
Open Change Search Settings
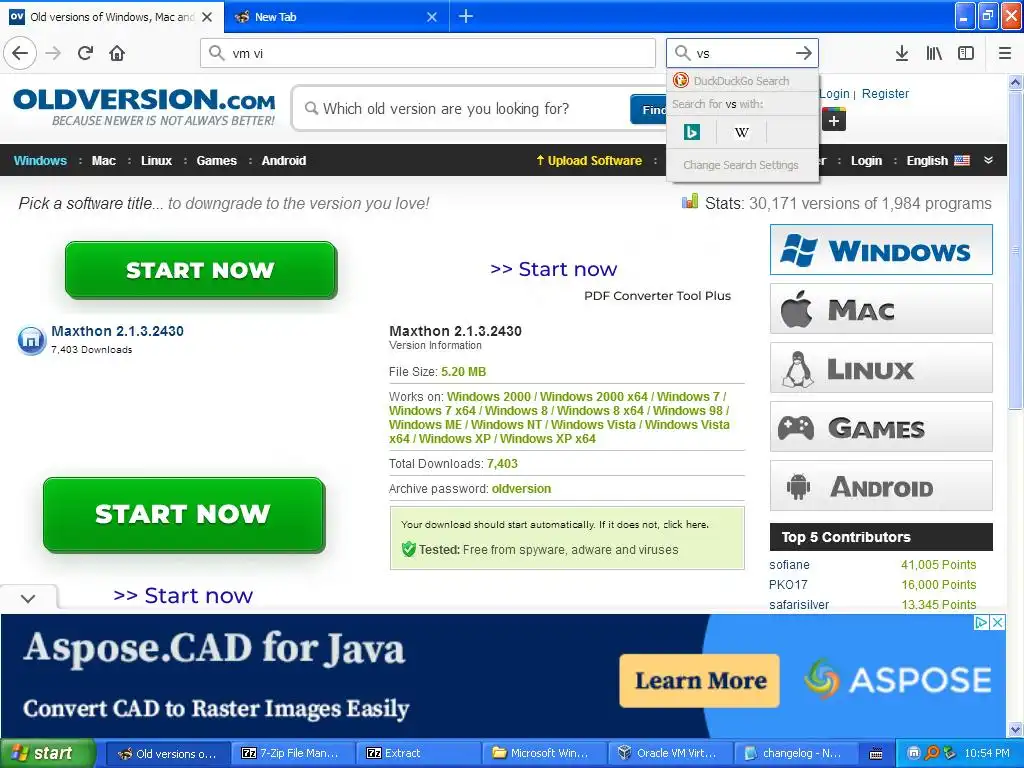tap(741, 165)
